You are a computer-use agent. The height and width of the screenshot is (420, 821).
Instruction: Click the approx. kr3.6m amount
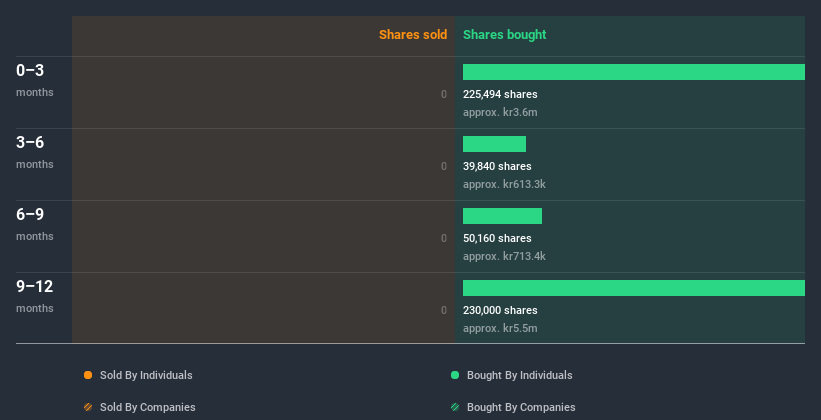coord(500,113)
